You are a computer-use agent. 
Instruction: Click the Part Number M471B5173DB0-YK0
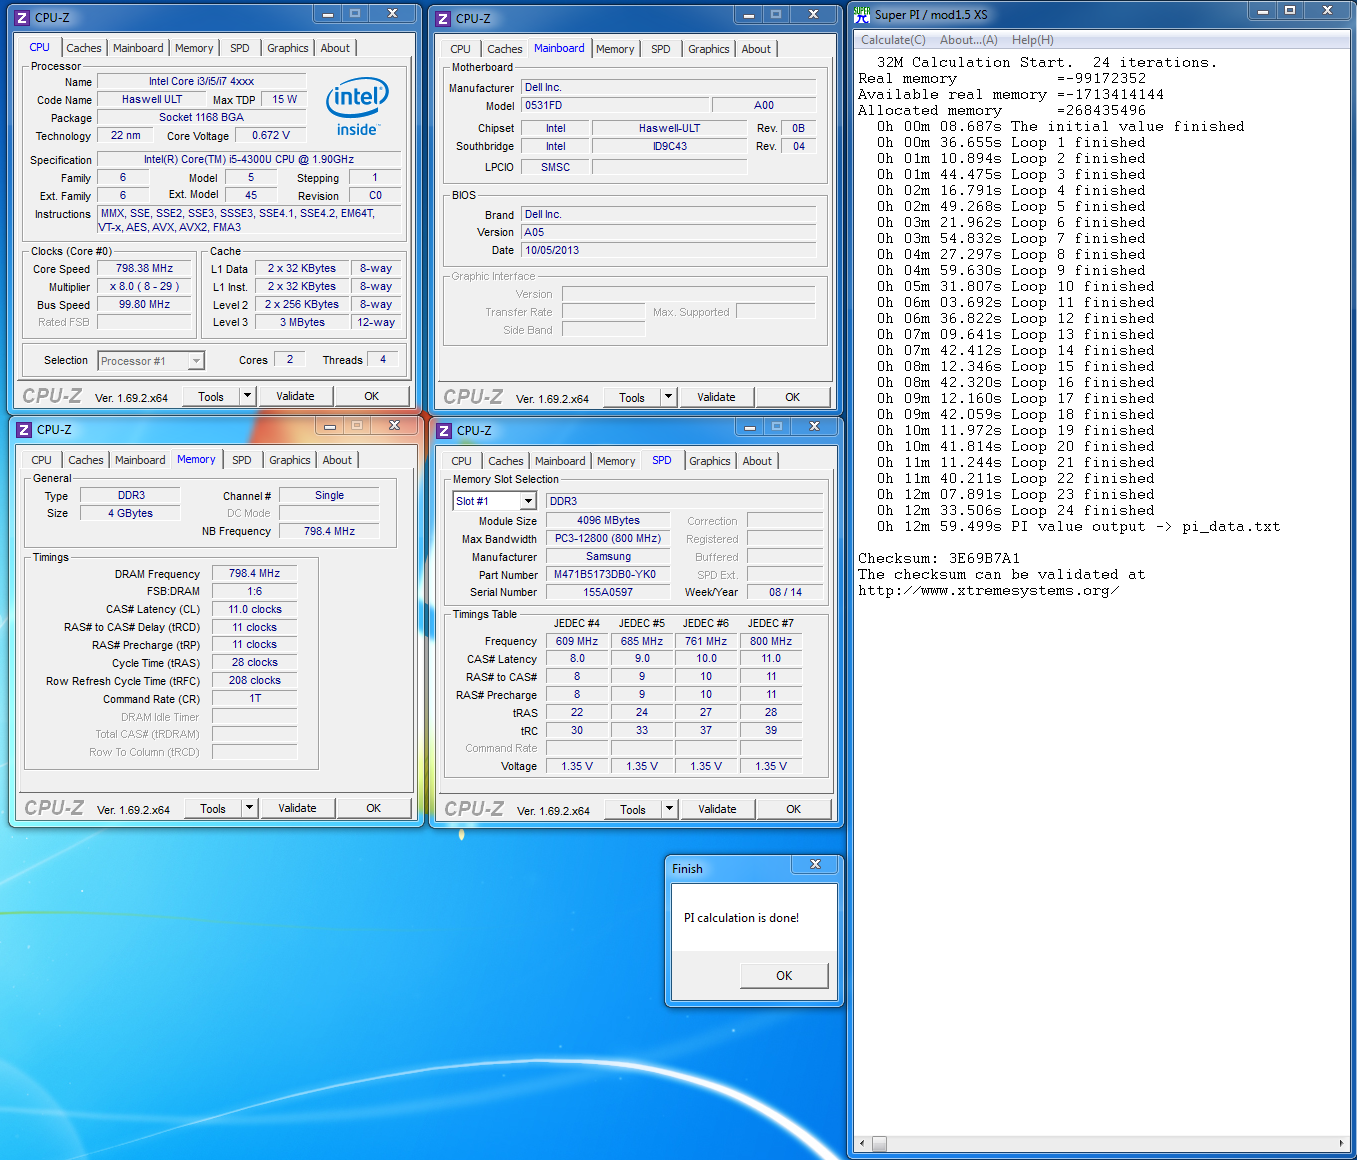(608, 574)
